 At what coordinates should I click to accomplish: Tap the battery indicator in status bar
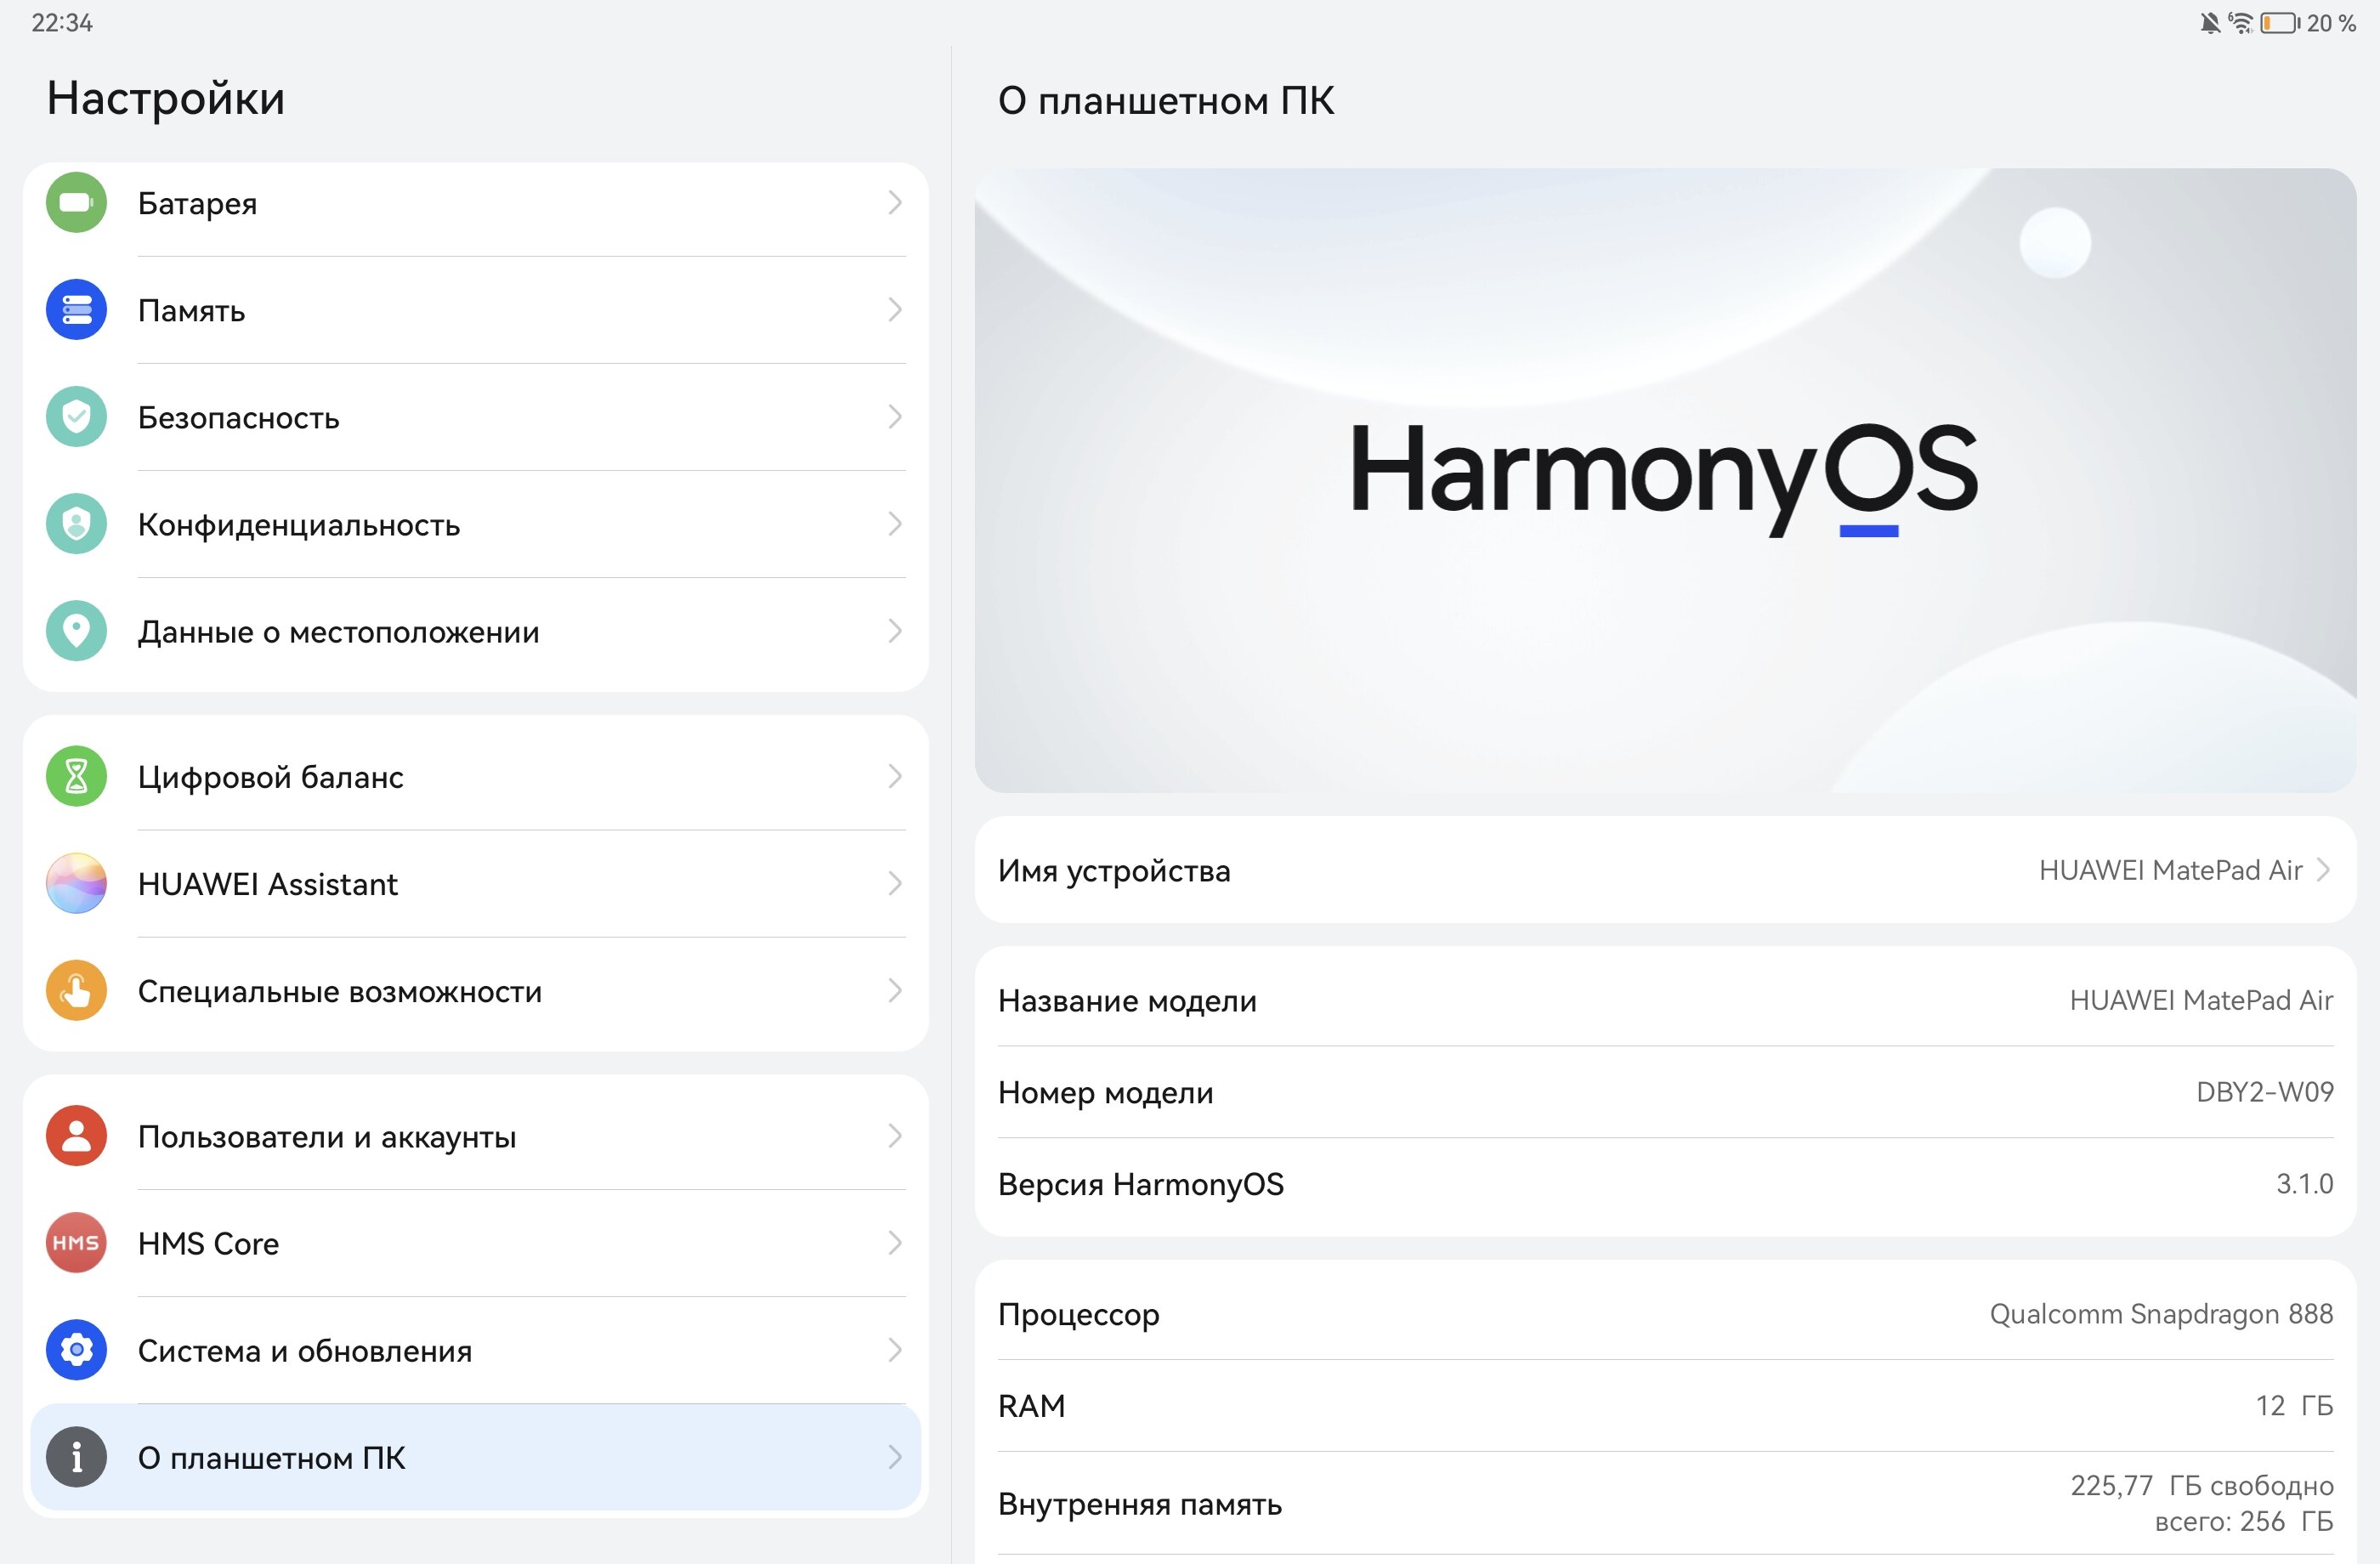click(x=2279, y=22)
